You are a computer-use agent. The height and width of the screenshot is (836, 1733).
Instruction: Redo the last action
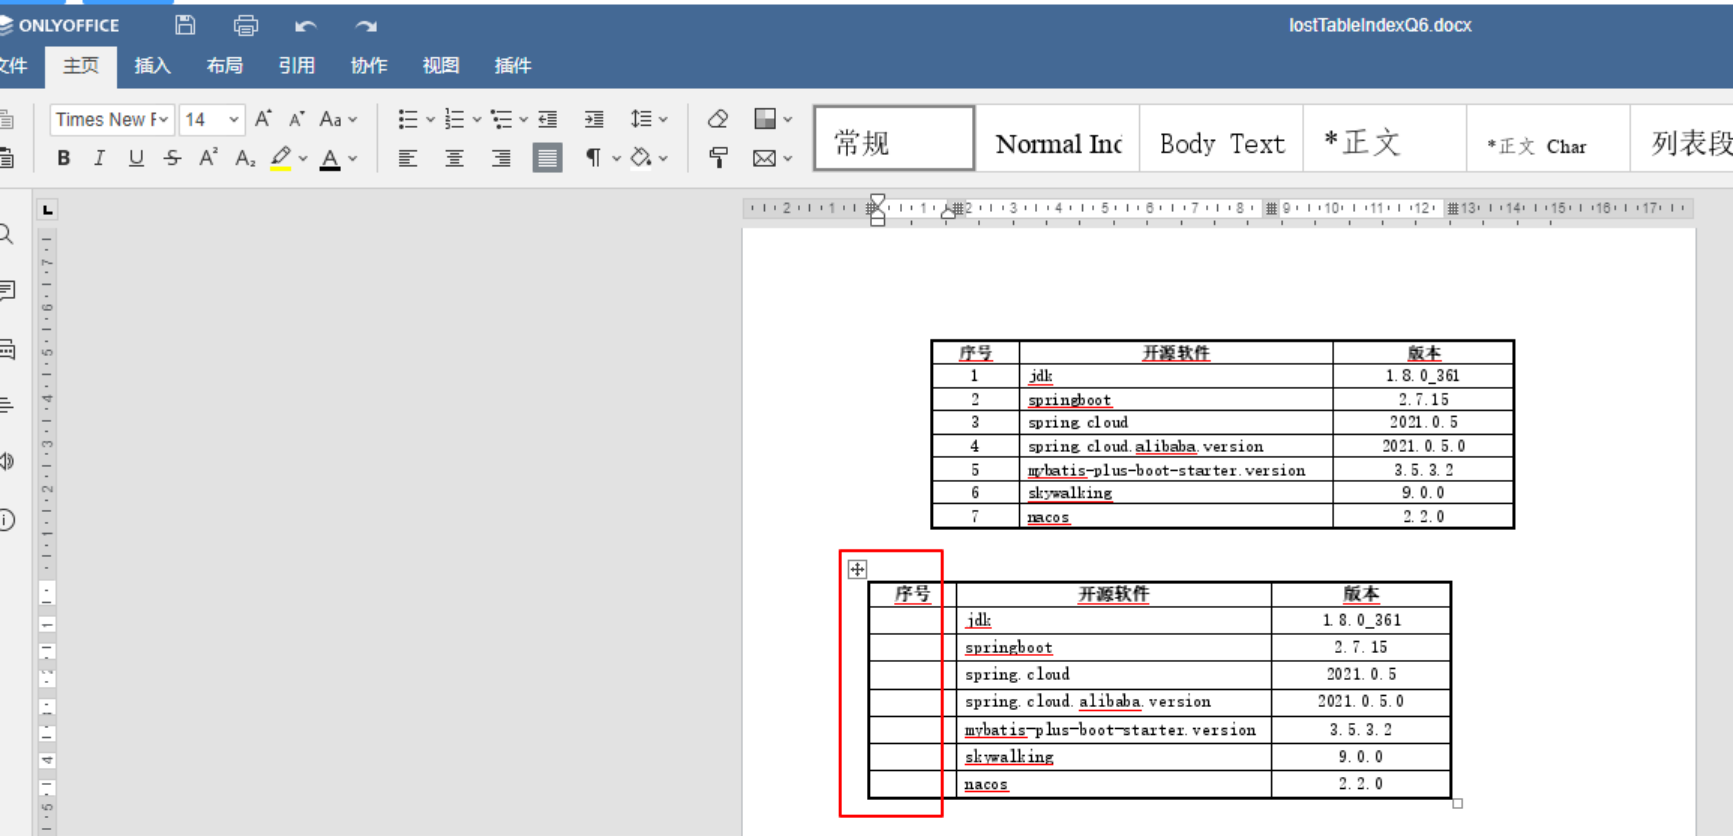coord(366,25)
